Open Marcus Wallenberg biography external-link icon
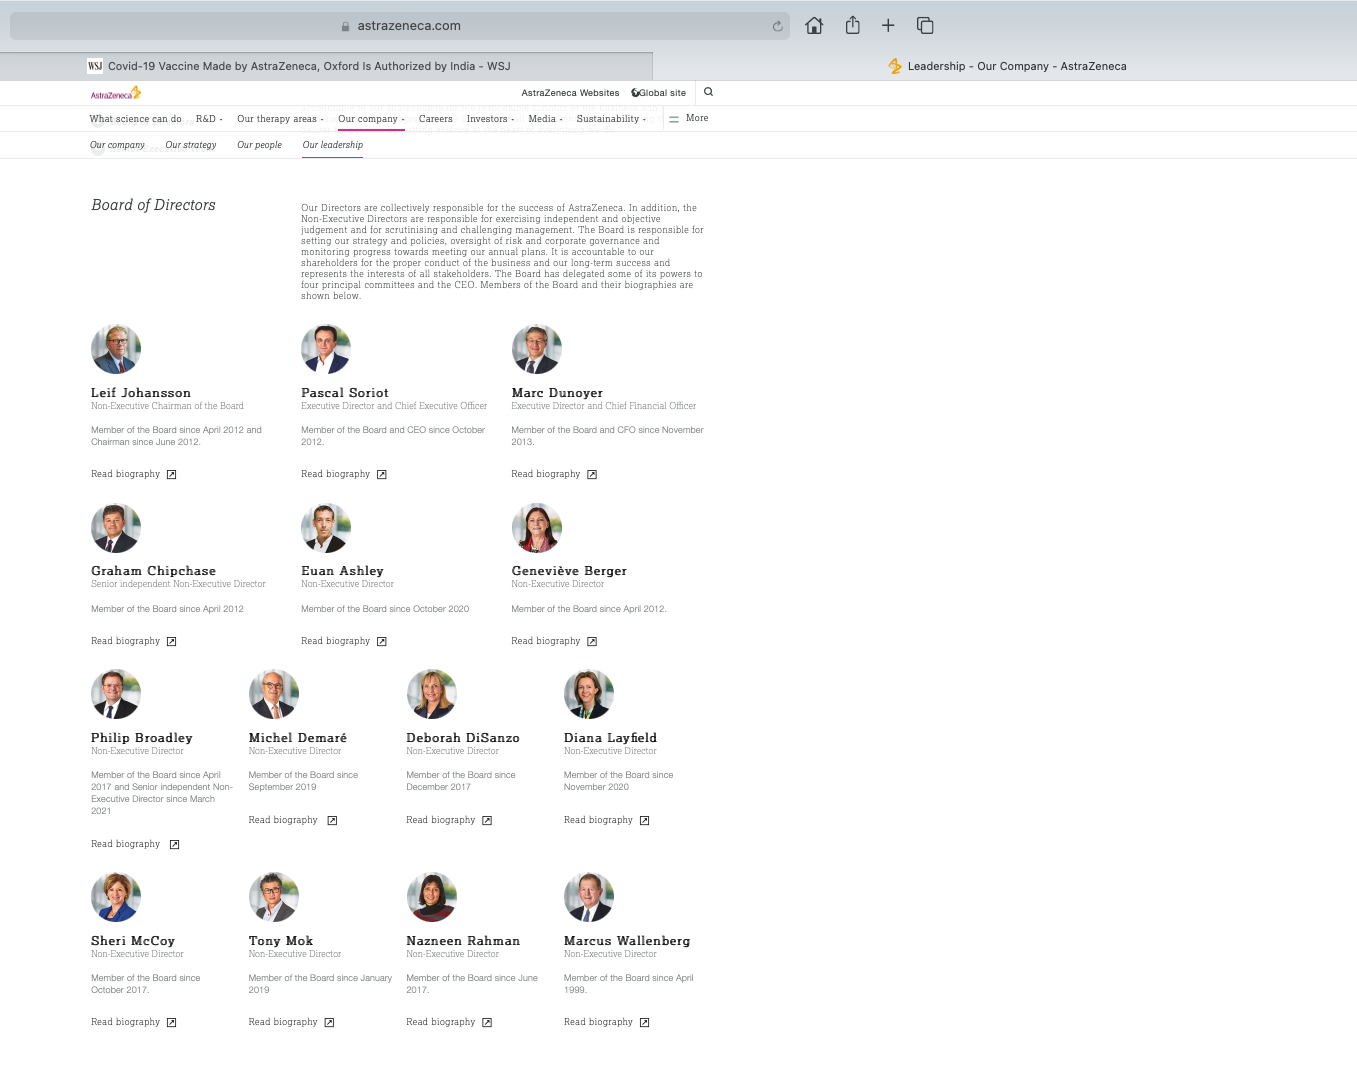 [x=644, y=1023]
